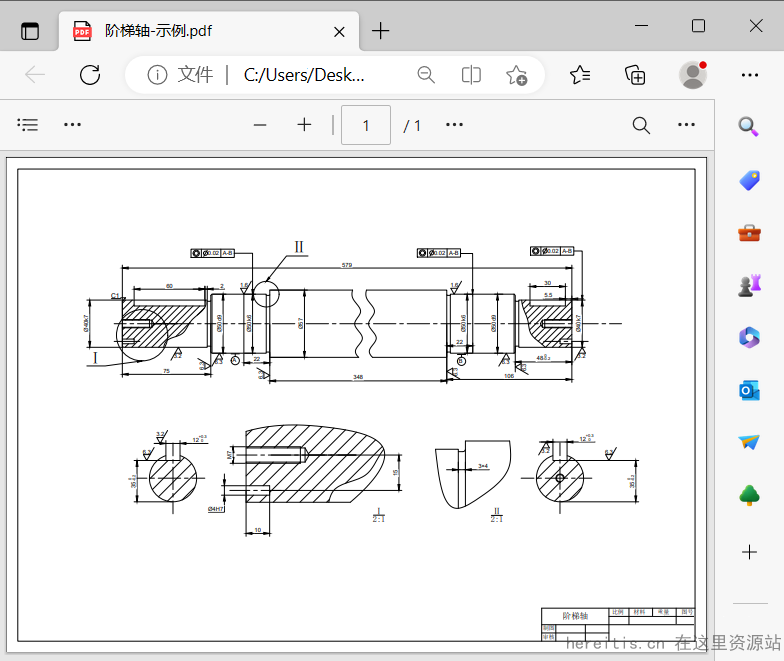
Task: Zoom in the PDF document
Action: click(304, 124)
